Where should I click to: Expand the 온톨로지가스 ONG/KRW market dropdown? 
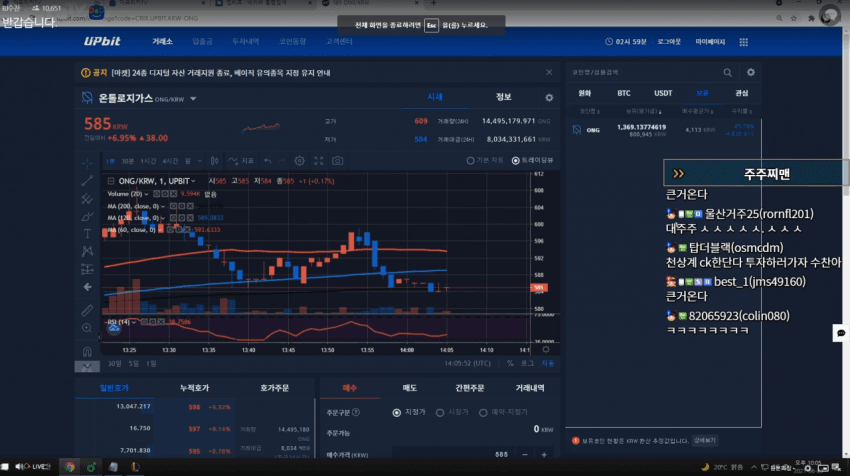pos(194,99)
